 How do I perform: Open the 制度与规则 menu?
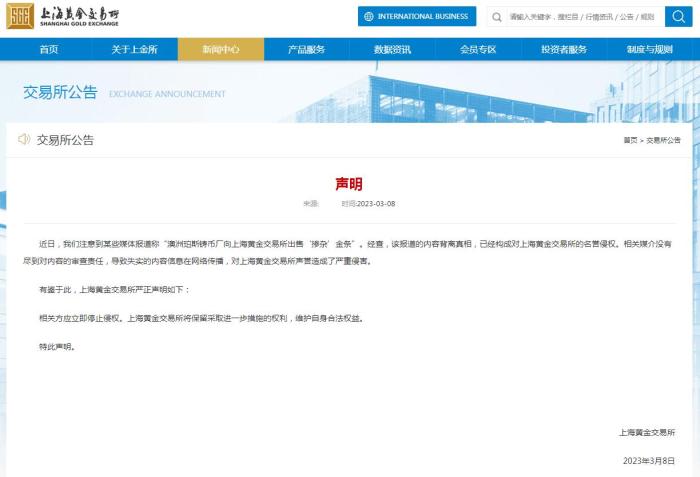[x=650, y=49]
